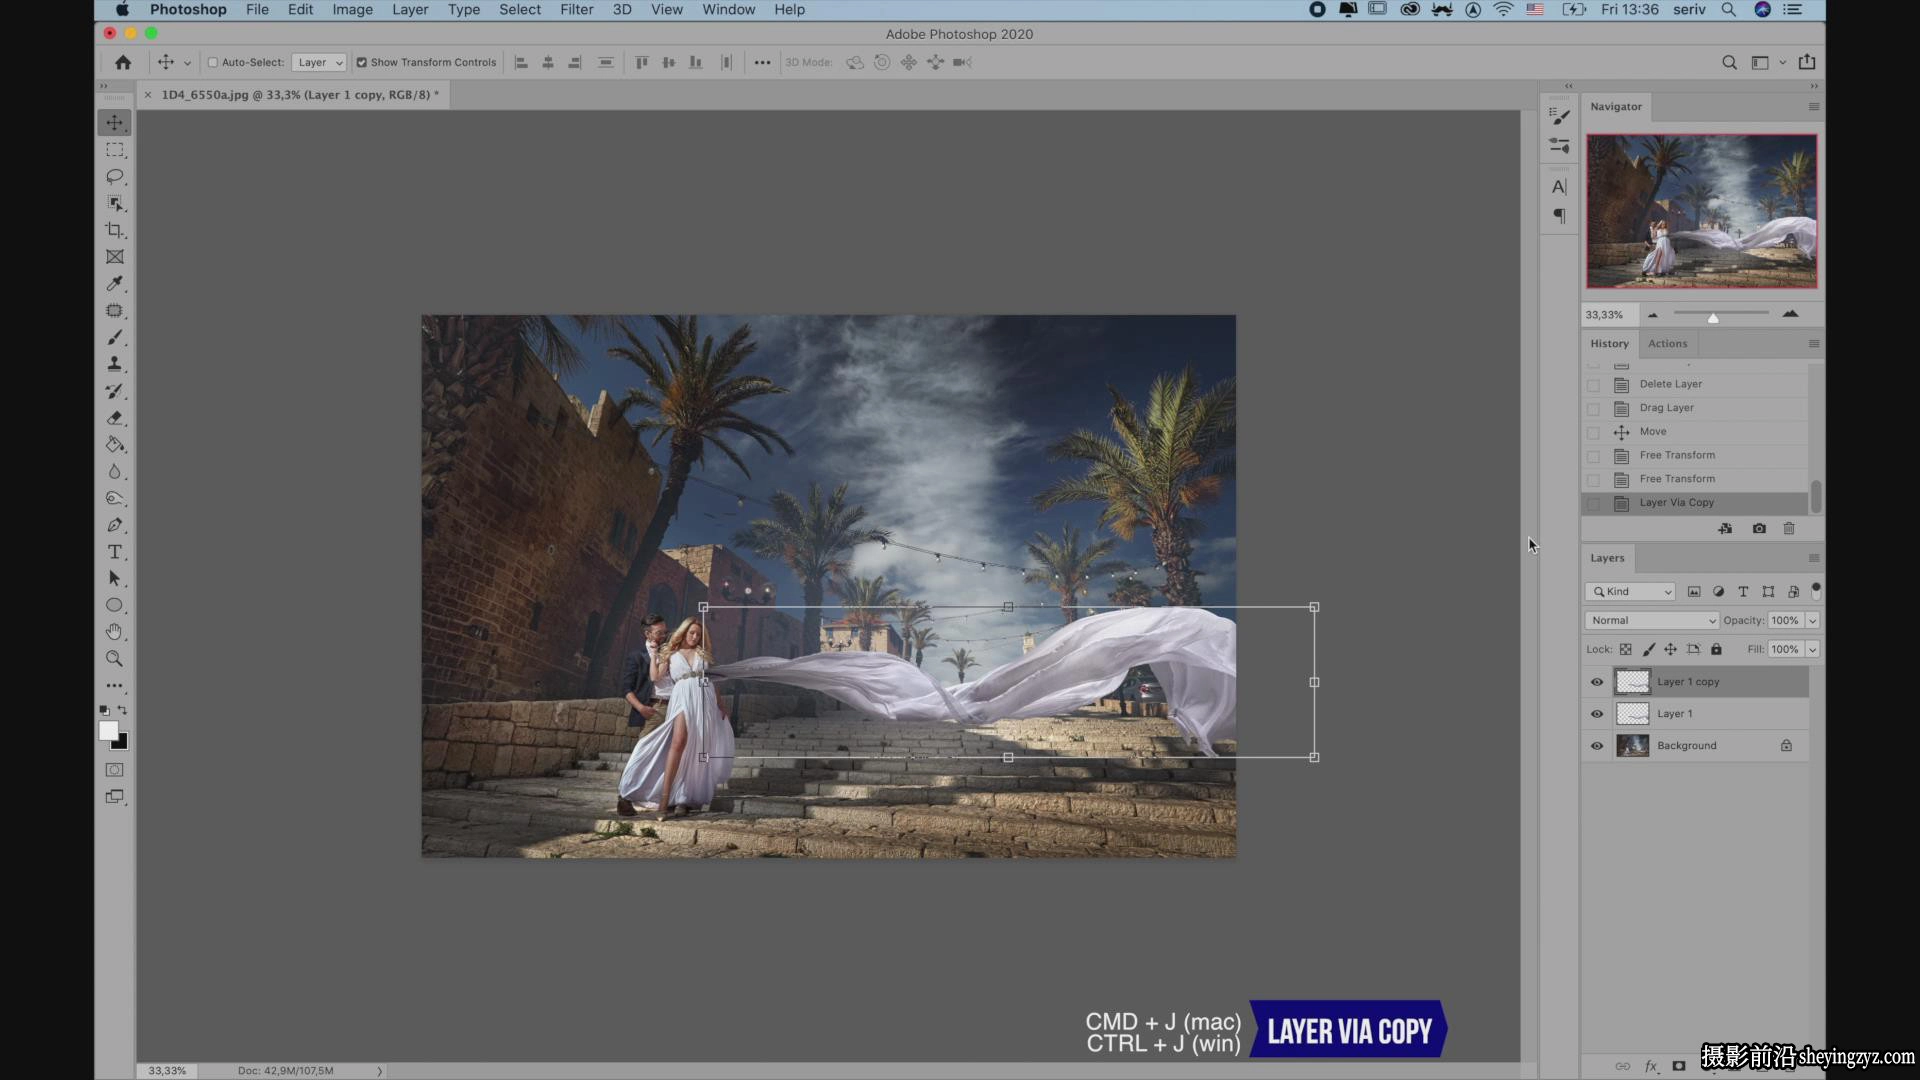The image size is (1920, 1080).
Task: Select the Frame tool
Action: (x=115, y=257)
